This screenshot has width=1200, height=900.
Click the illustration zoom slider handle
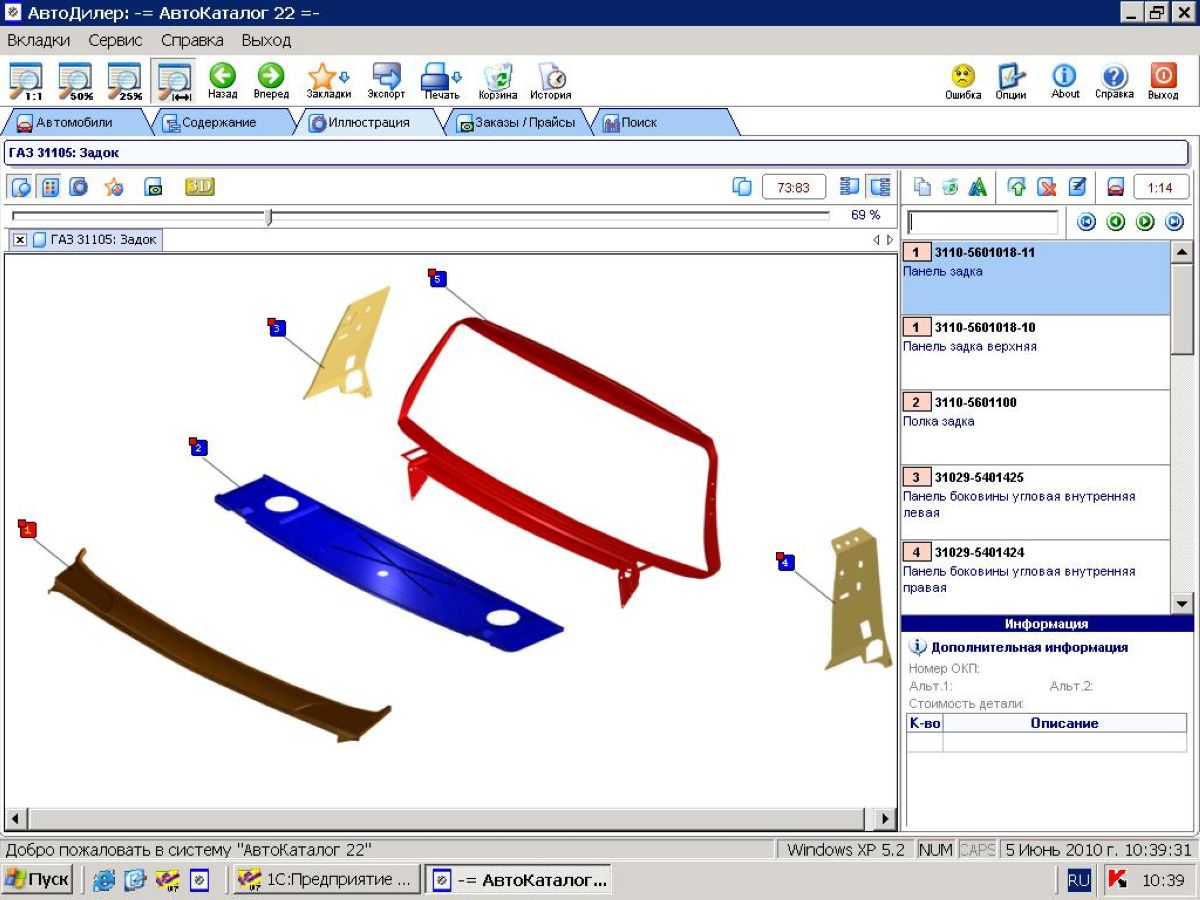click(268, 216)
